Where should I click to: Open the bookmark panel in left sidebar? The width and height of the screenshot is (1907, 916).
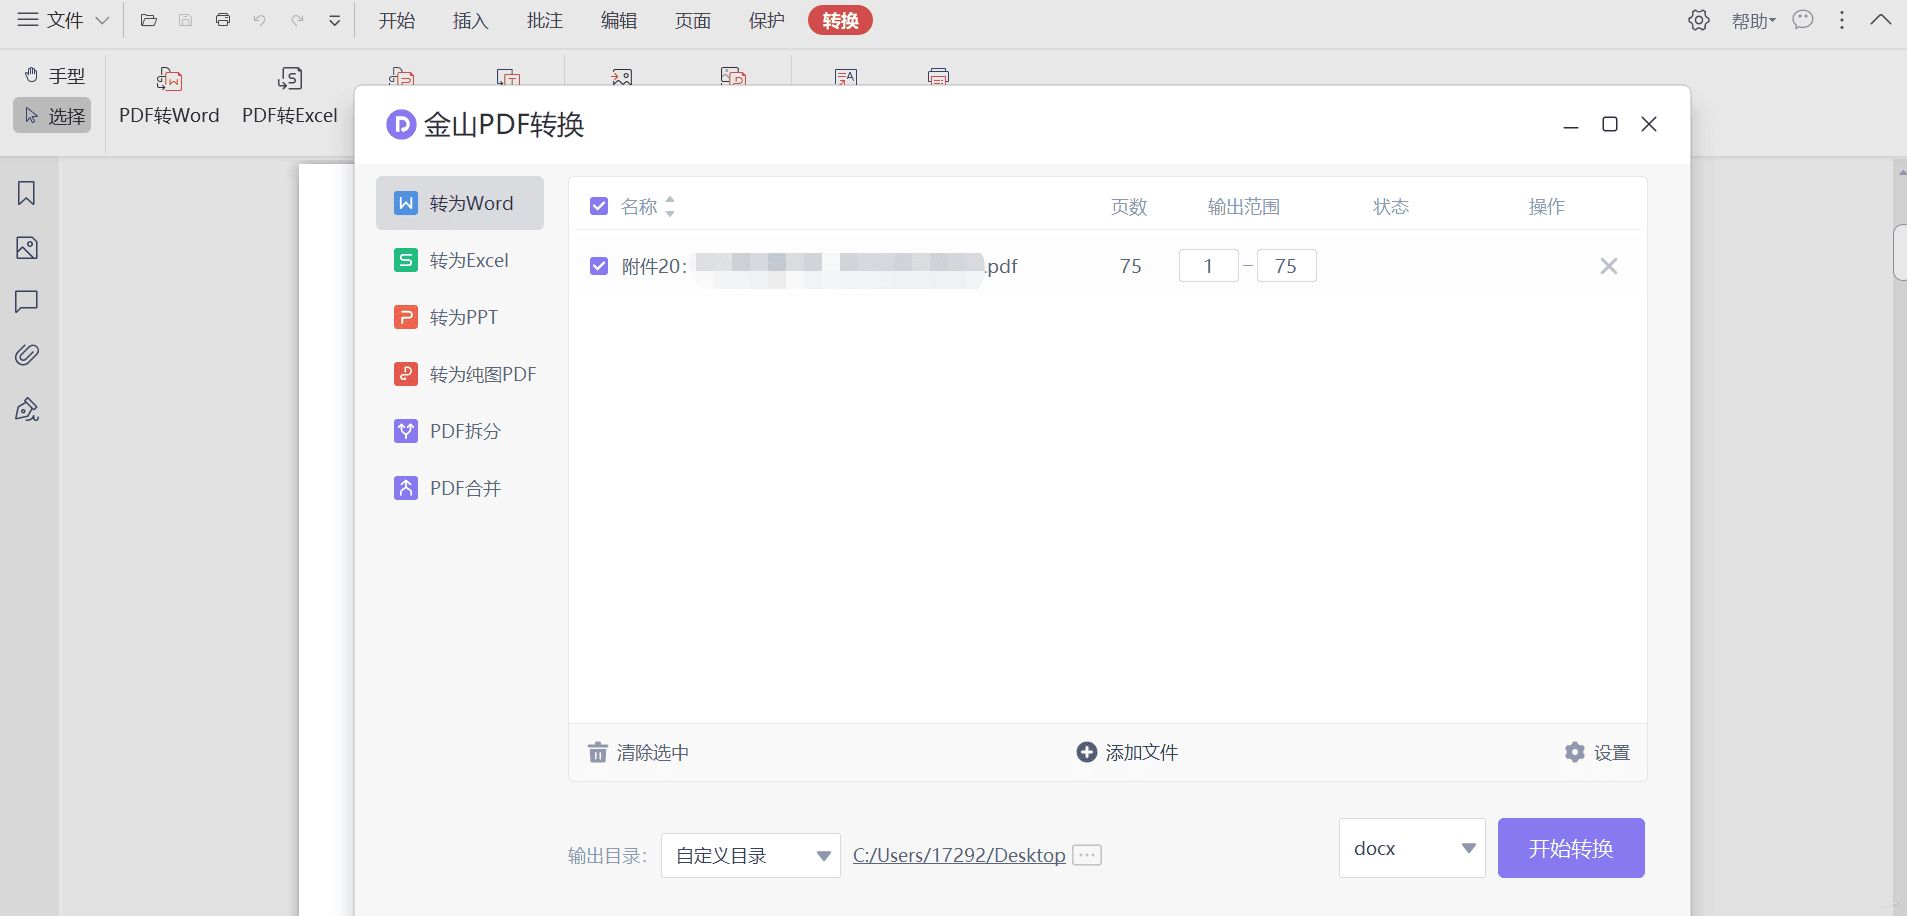27,193
